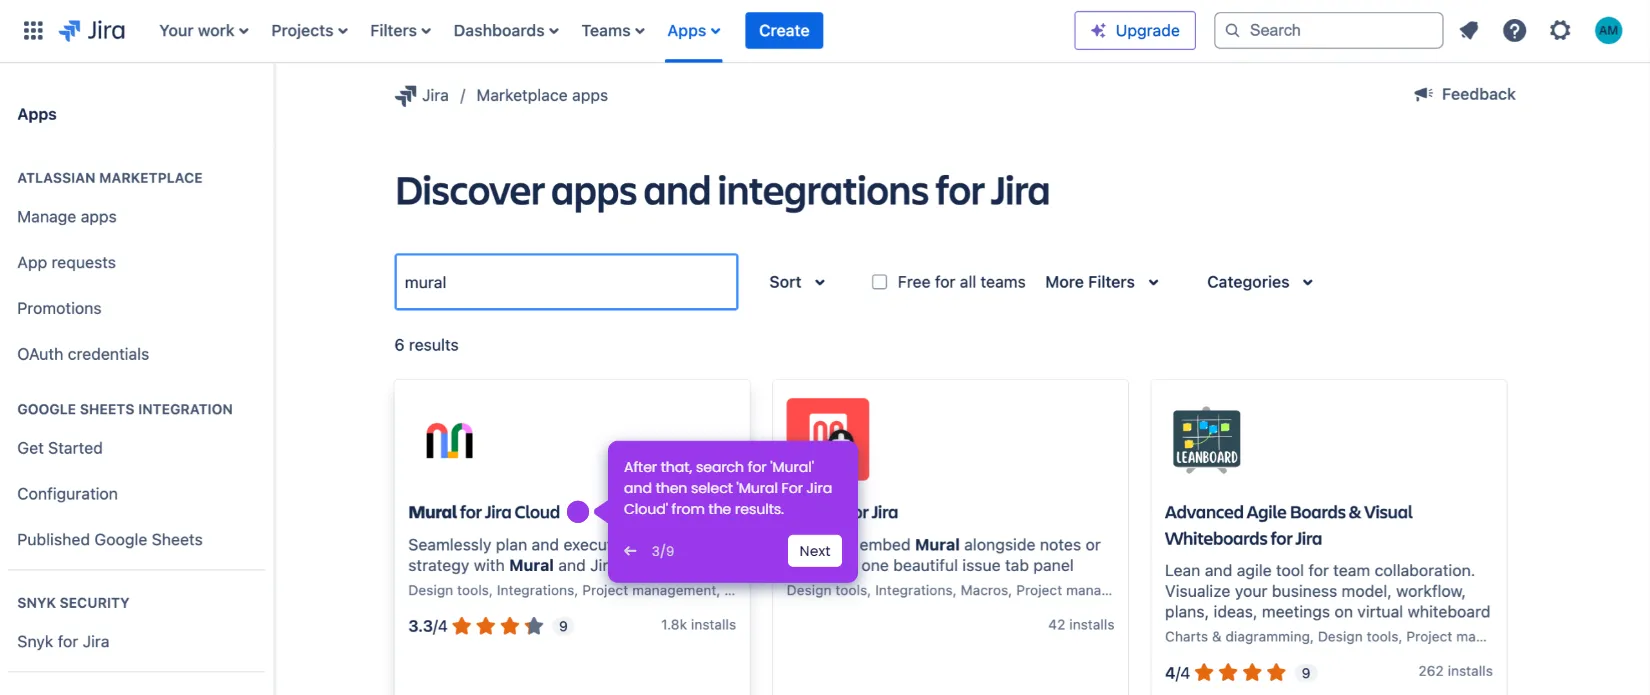Click the mural app search field

(x=566, y=282)
